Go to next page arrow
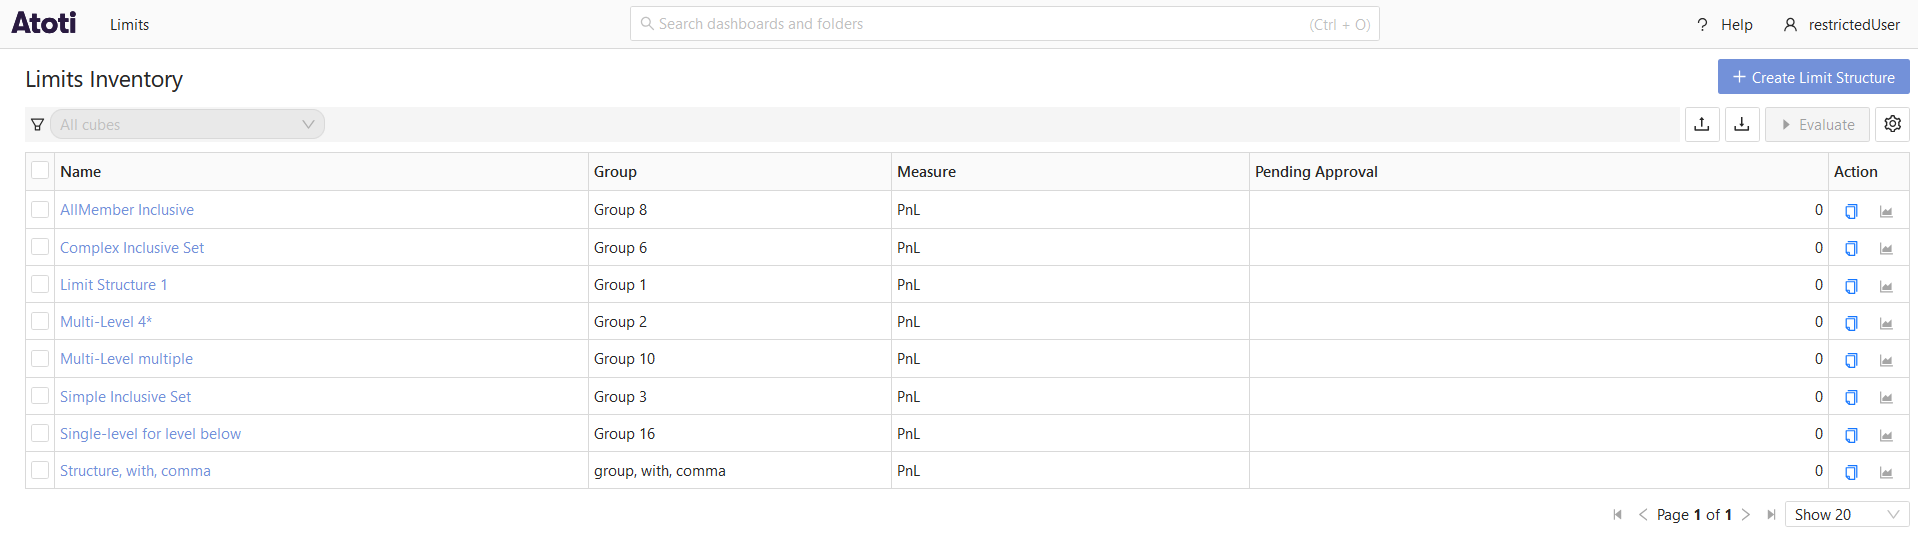The image size is (1918, 547). click(1746, 515)
